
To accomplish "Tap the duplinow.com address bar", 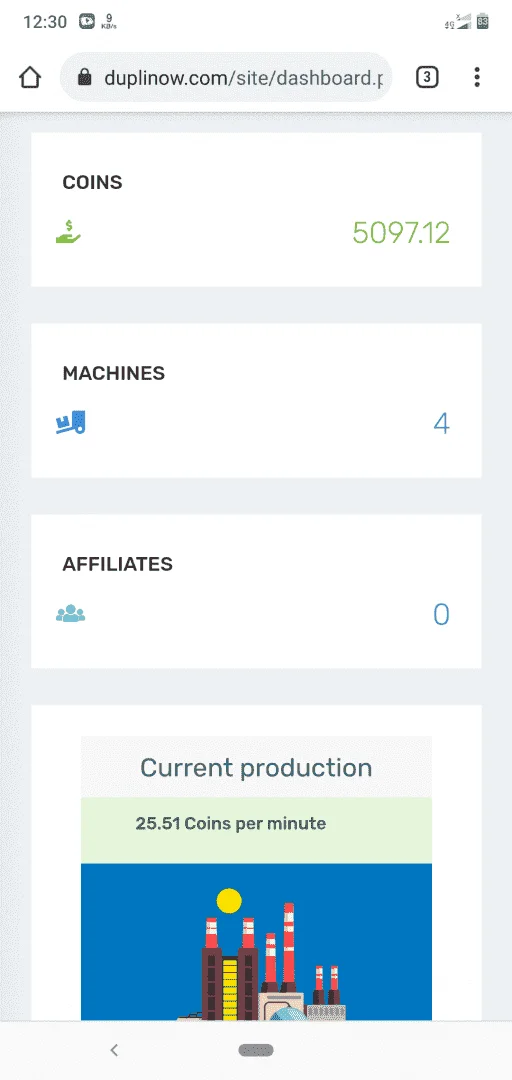I will tap(226, 77).
